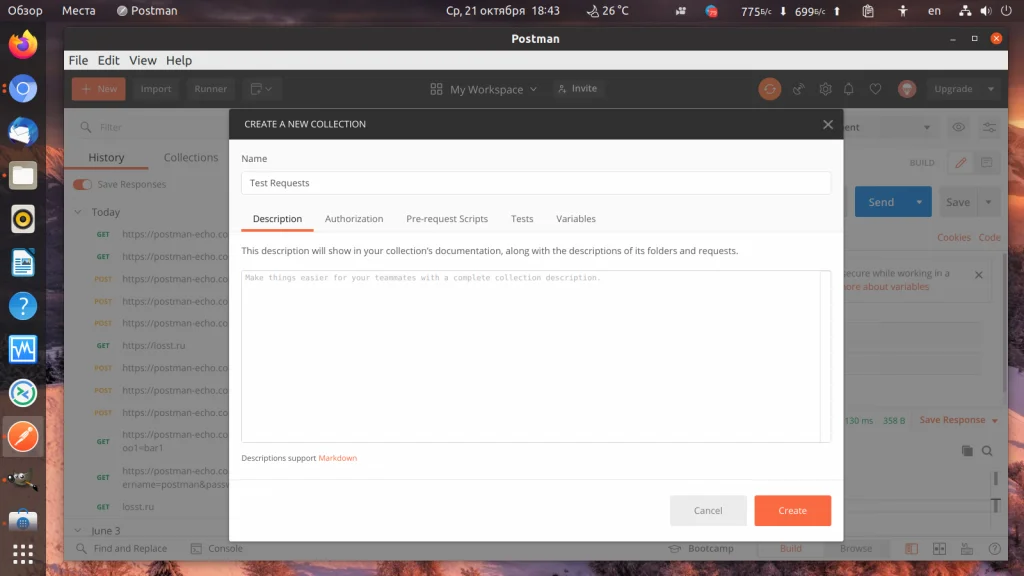Click the pencil build-mode icon
Image resolution: width=1024 pixels, height=576 pixels.
961,163
